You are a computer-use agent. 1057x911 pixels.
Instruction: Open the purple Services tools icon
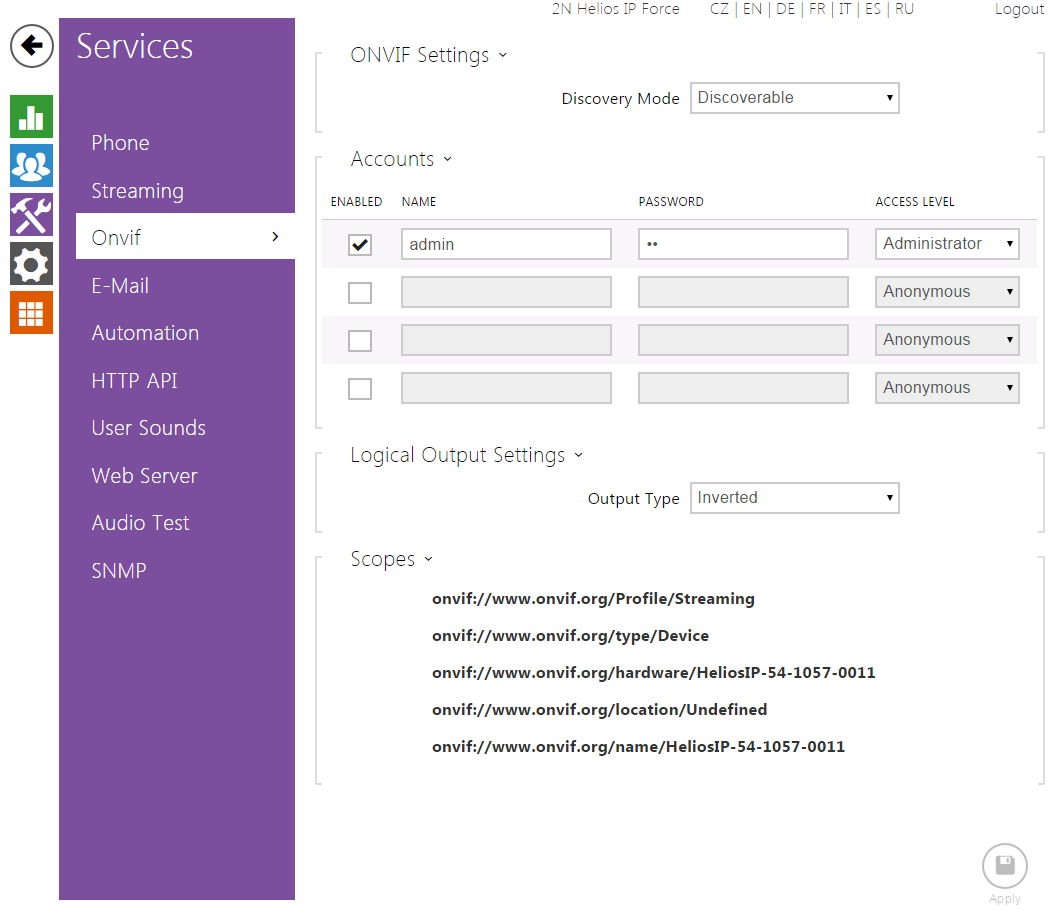point(32,215)
